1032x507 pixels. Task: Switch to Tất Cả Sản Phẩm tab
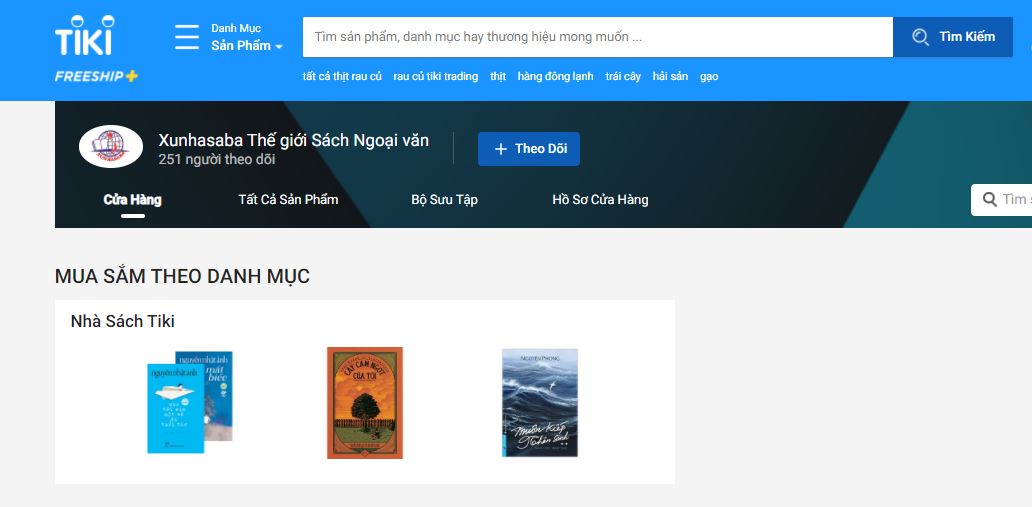pyautogui.click(x=288, y=200)
